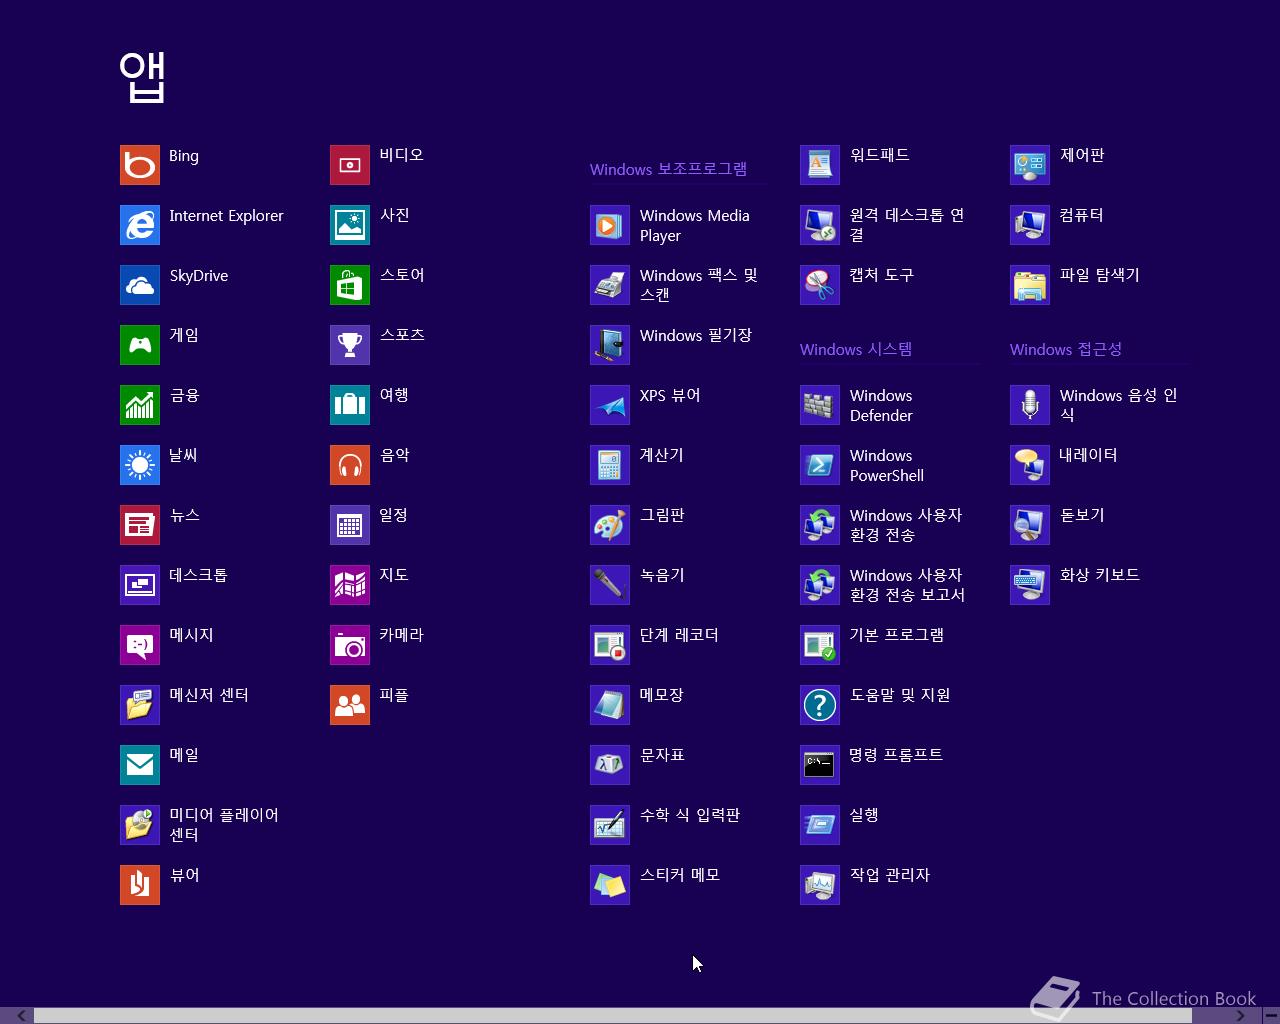Open 컴퓨터 (Computer)
Image resolution: width=1280 pixels, height=1024 pixels.
[x=1058, y=225]
